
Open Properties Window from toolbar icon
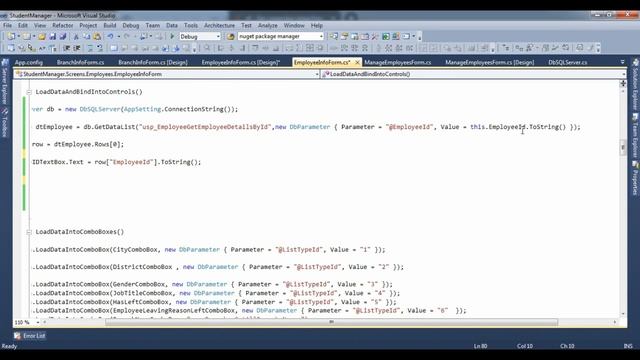[344, 36]
